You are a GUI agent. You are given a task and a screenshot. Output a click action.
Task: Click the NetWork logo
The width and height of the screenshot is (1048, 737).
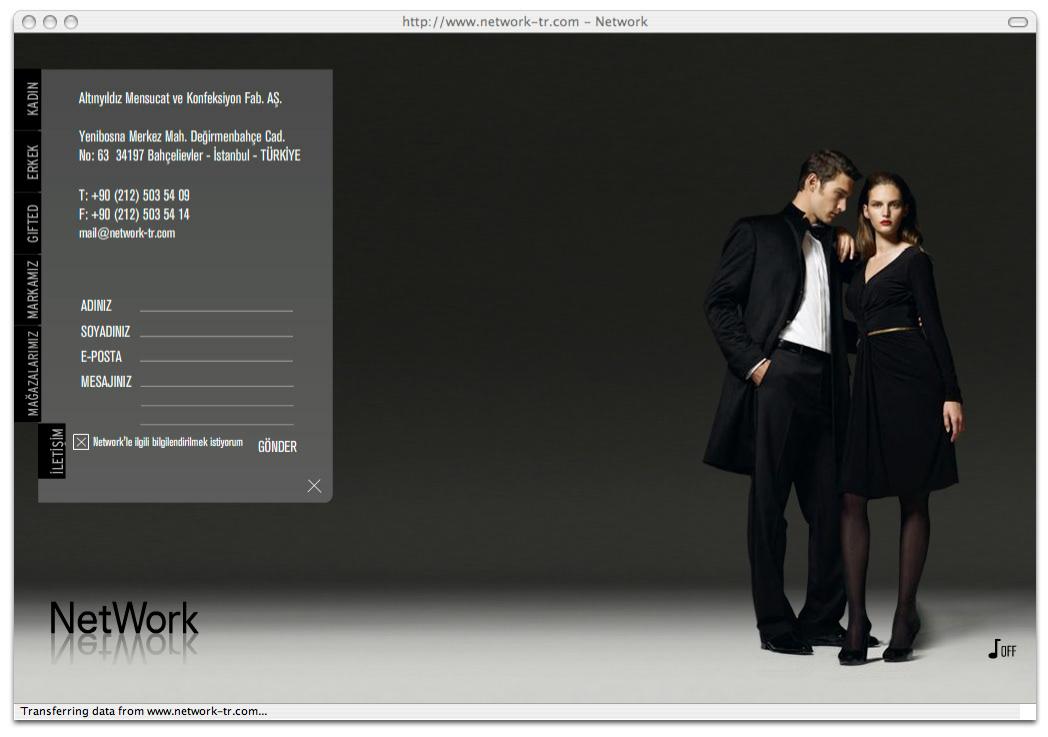[124, 619]
